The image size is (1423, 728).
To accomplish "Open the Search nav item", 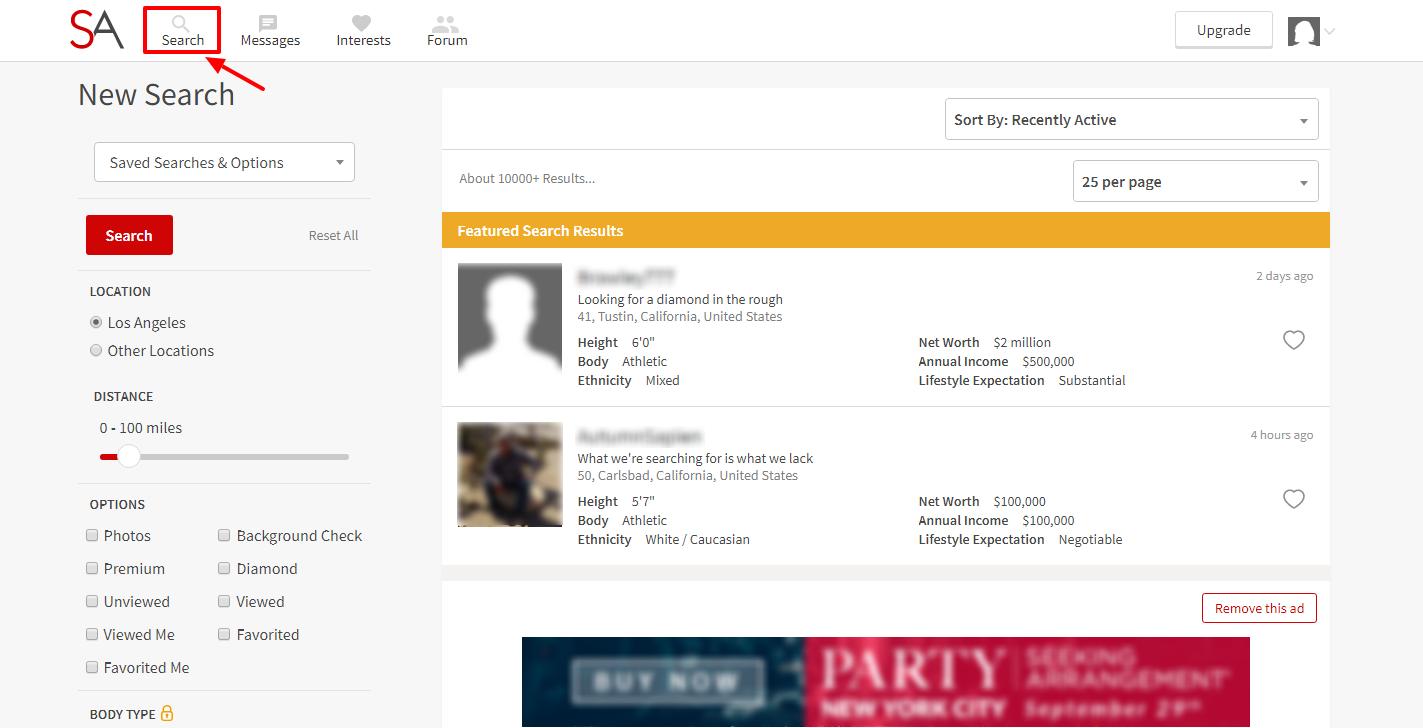I will 182,30.
